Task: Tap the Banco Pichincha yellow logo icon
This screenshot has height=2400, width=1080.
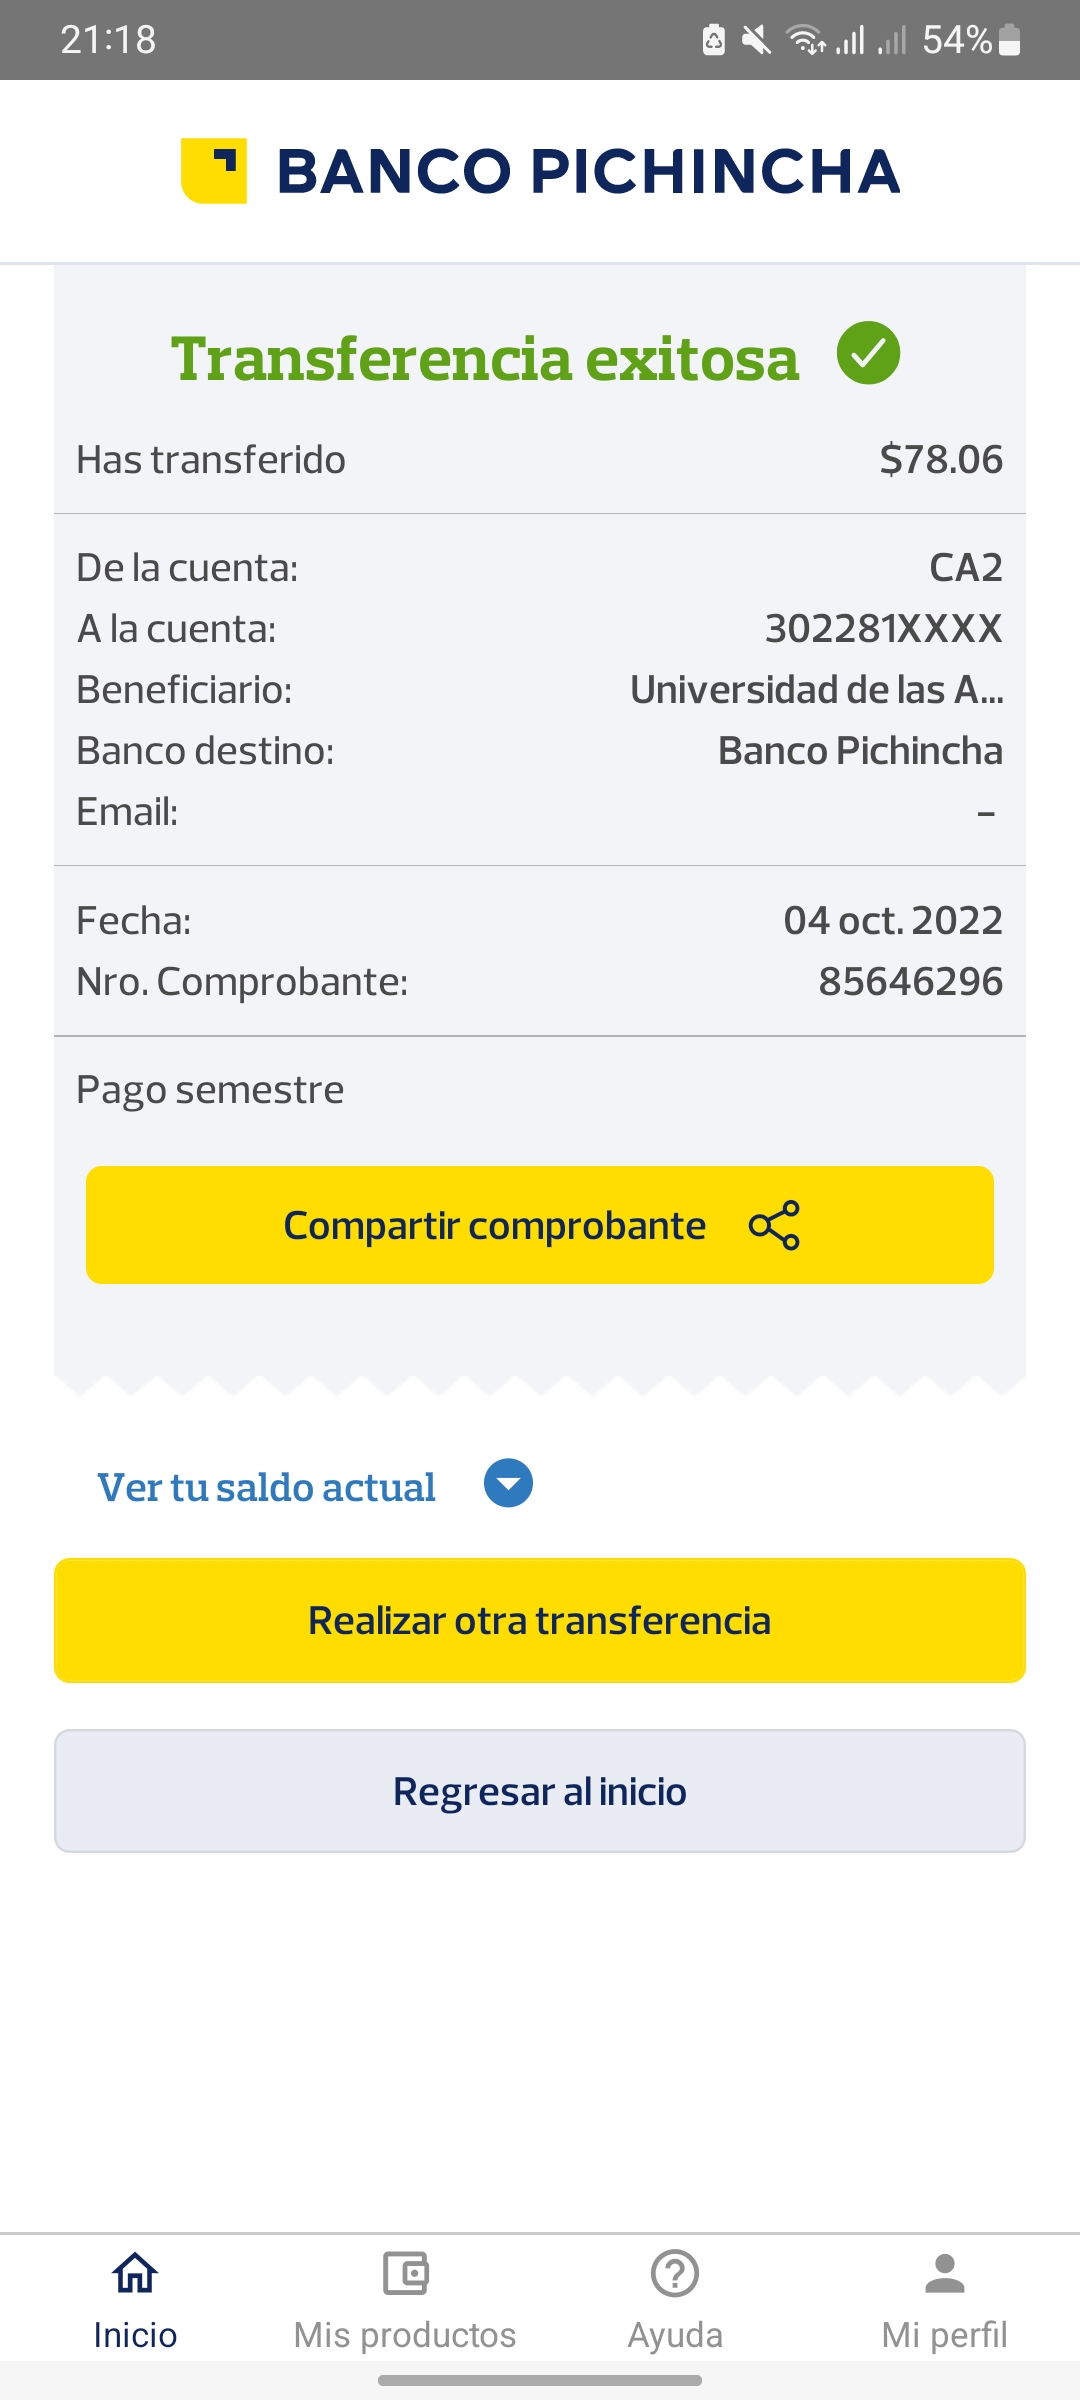Action: click(x=214, y=170)
